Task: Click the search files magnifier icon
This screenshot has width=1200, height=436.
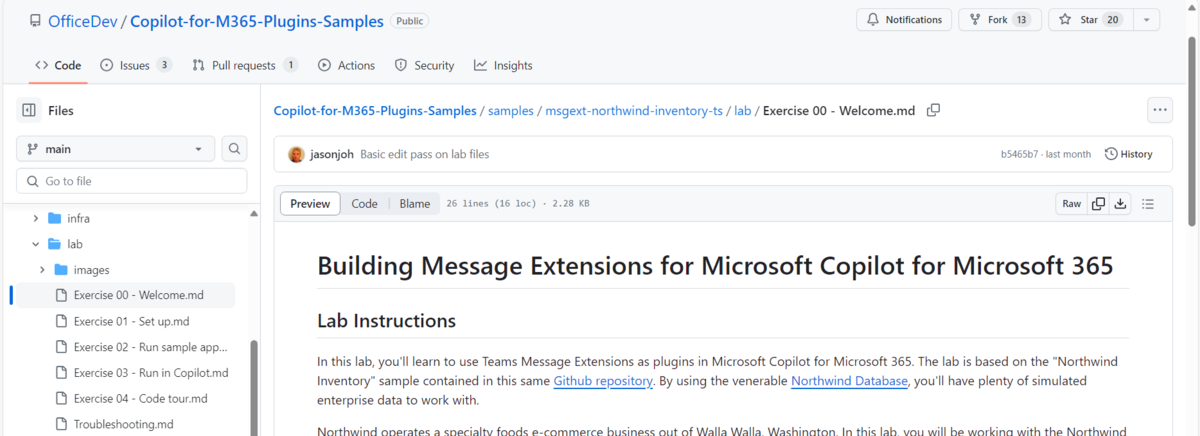Action: [x=234, y=149]
